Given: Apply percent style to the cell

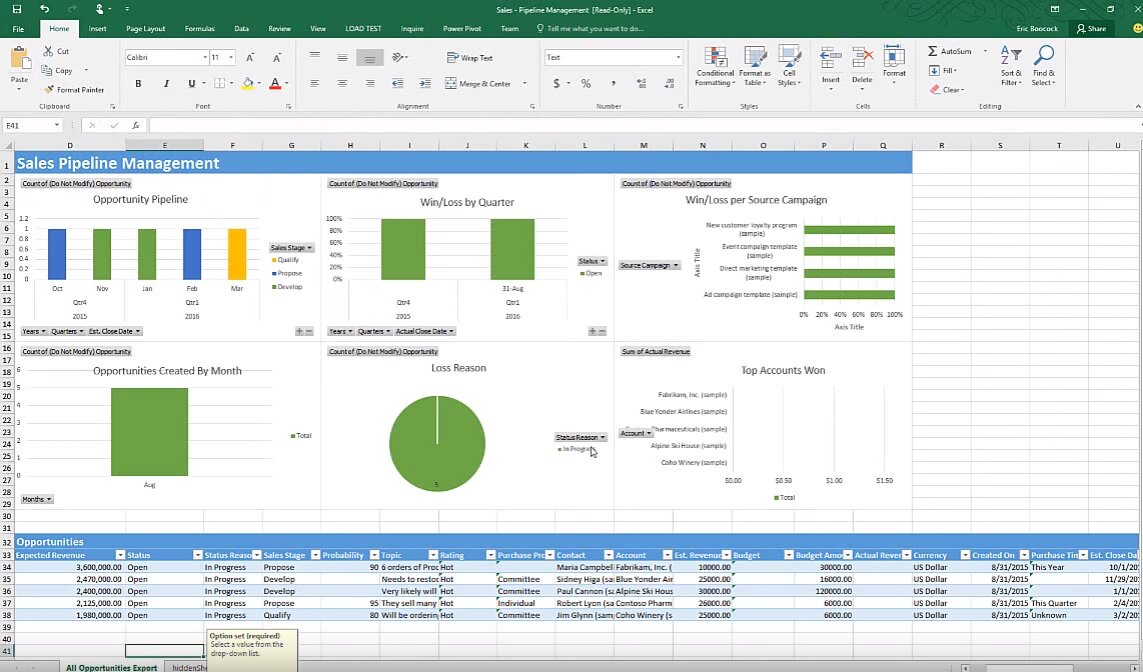Looking at the screenshot, I should coord(586,84).
